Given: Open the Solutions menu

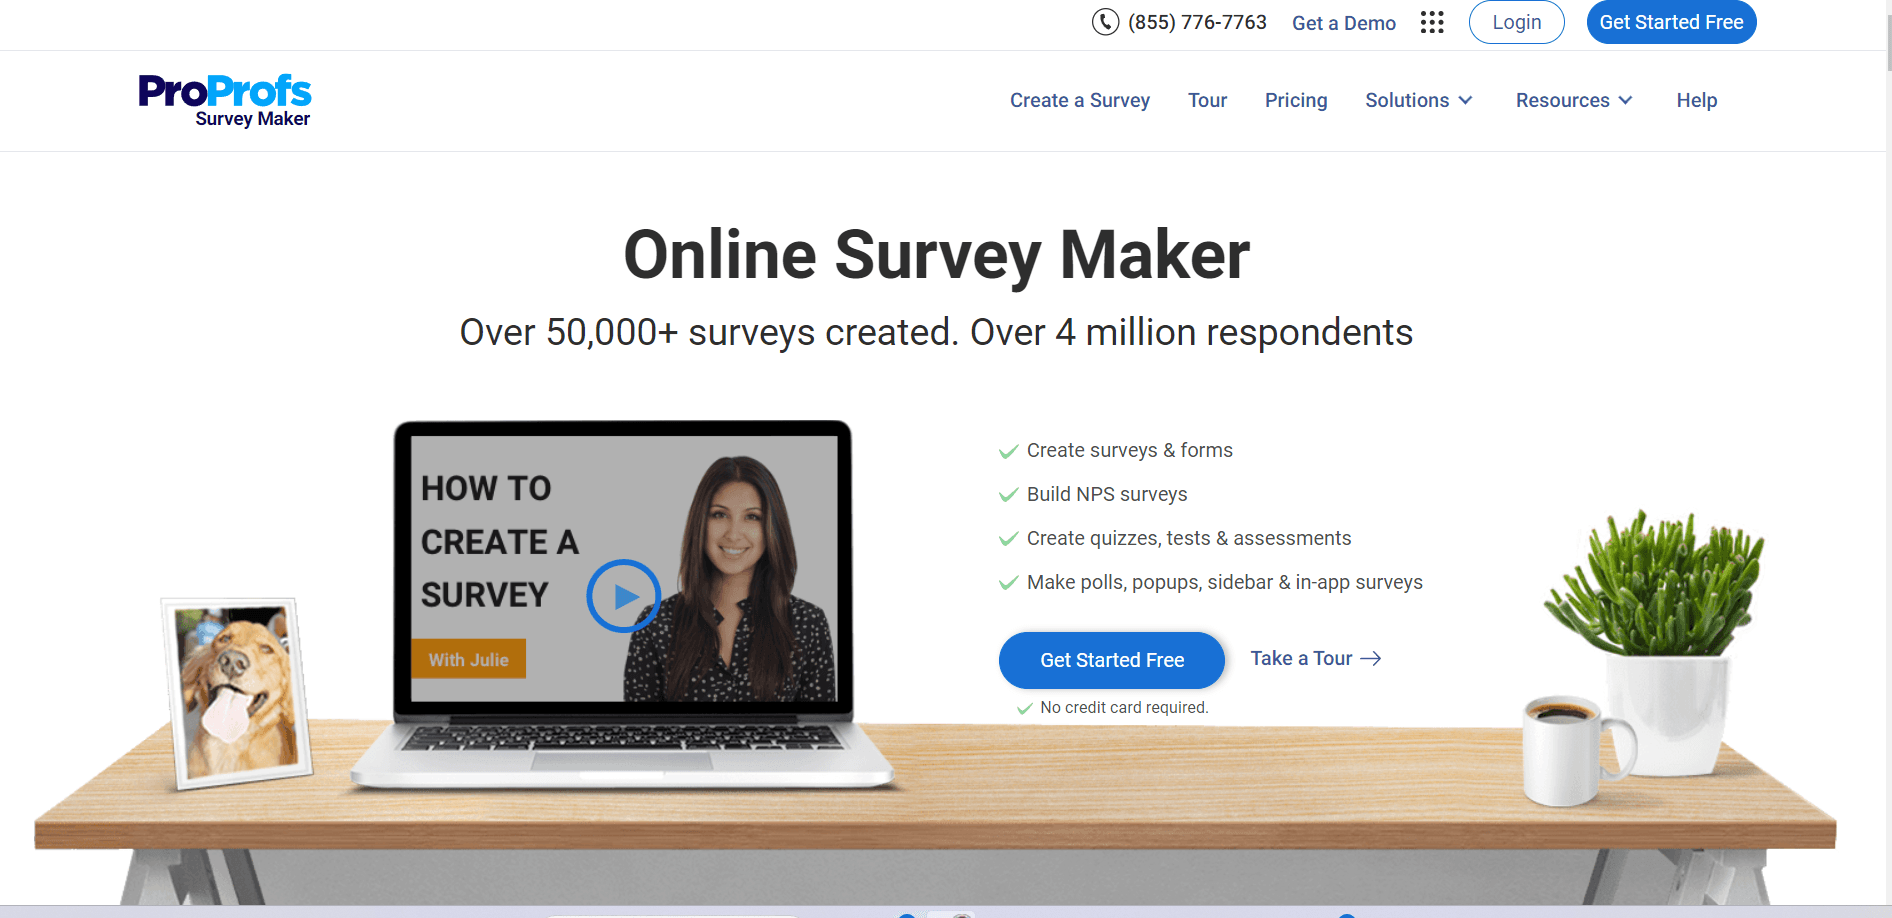Looking at the screenshot, I should pos(1419,100).
